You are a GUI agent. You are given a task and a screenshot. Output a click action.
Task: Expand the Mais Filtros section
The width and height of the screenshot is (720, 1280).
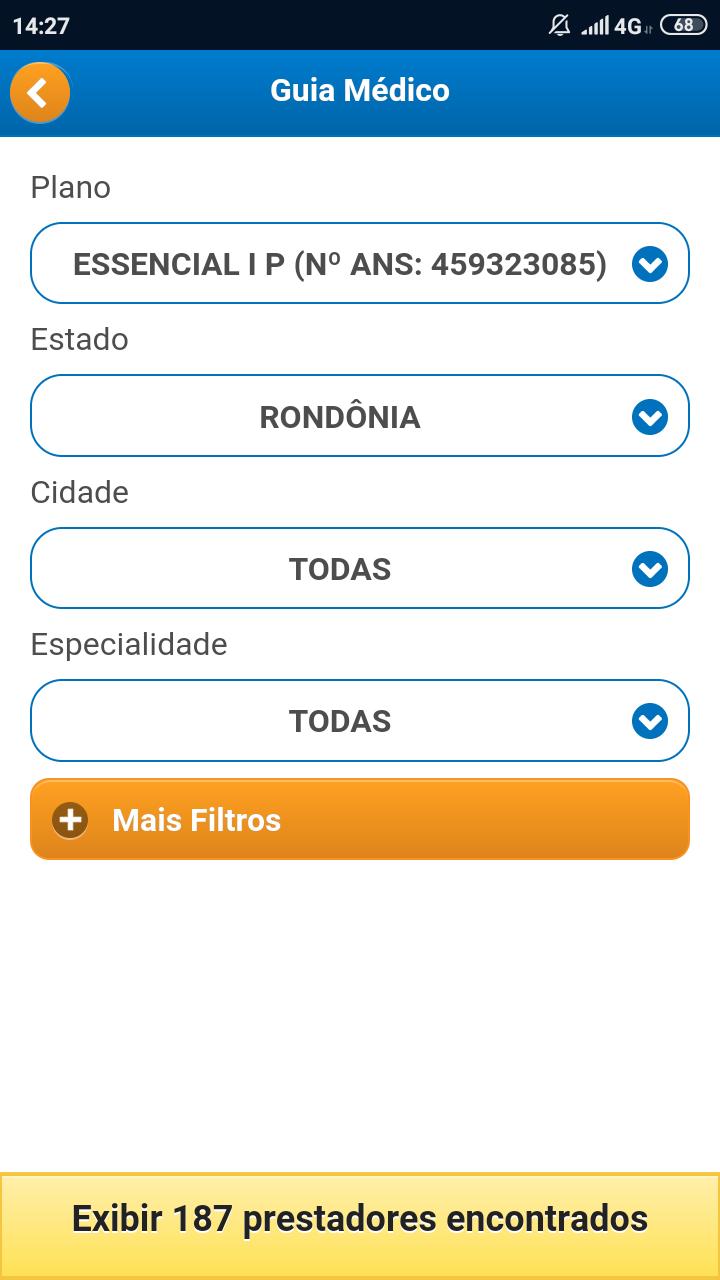[360, 820]
